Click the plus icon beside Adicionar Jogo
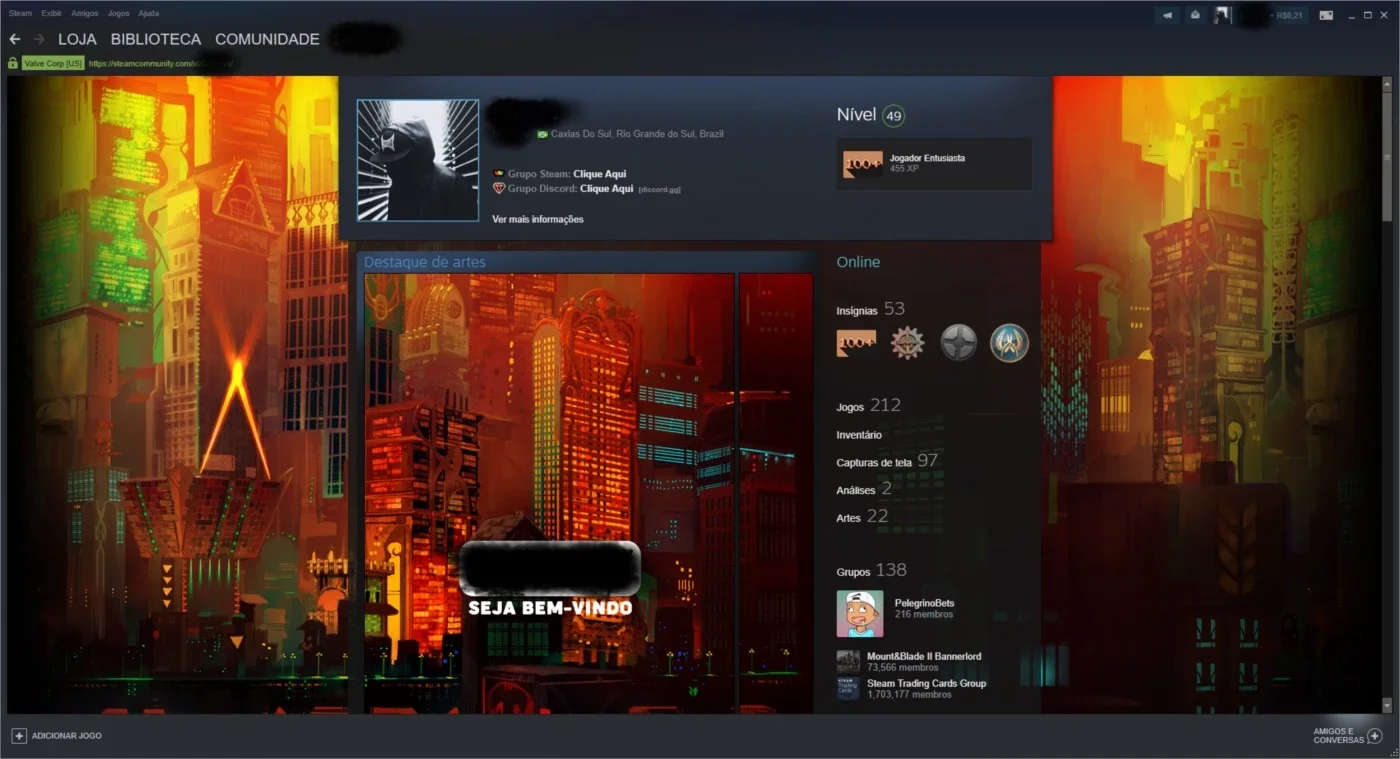The image size is (1400, 759). (18, 735)
